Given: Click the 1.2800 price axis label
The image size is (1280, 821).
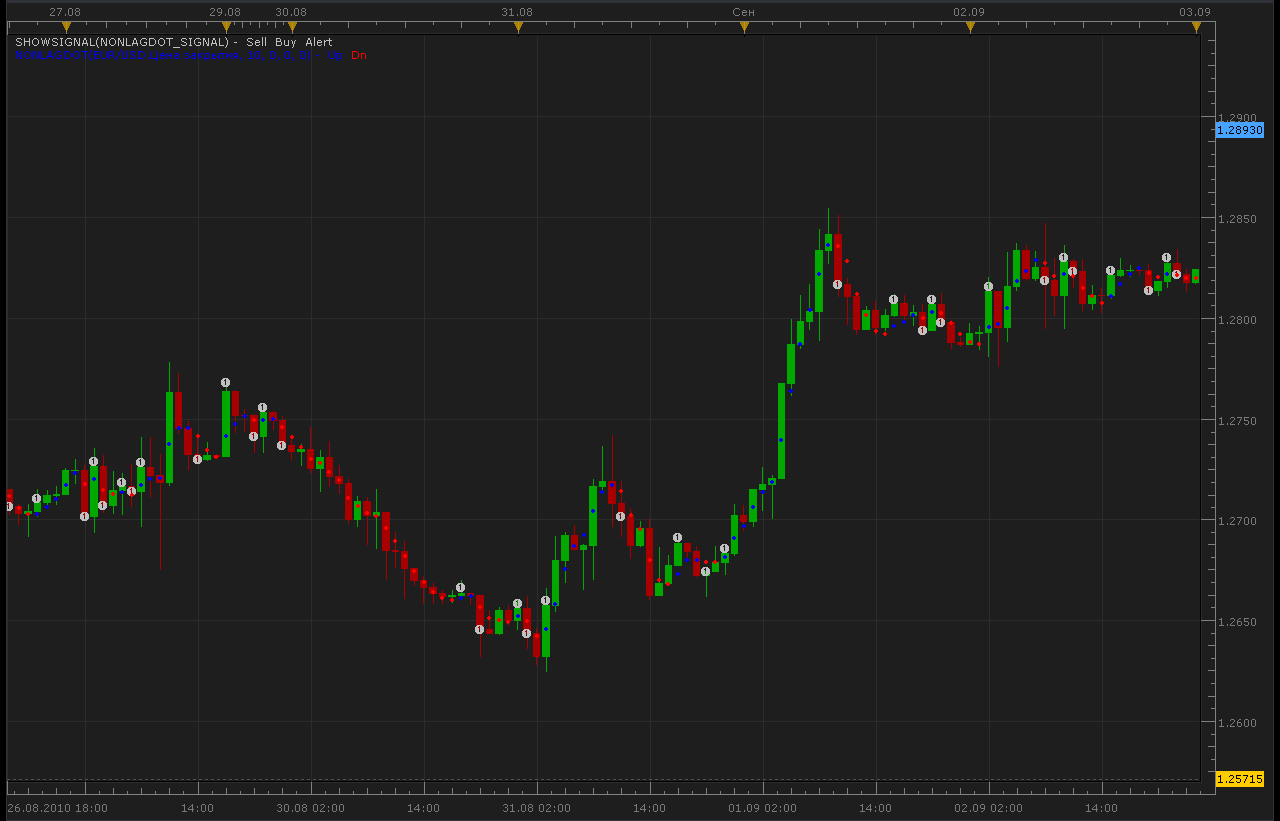Looking at the screenshot, I should 1238,319.
